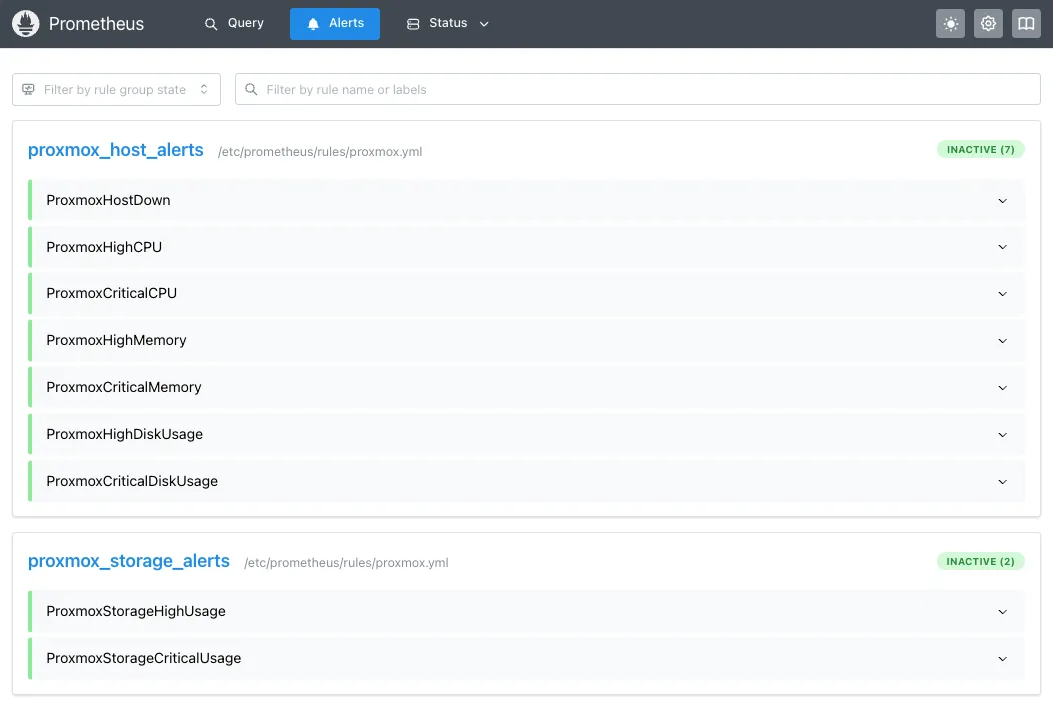
Task: Open the proxmox_storage_alerts group link
Action: pyautogui.click(x=129, y=562)
